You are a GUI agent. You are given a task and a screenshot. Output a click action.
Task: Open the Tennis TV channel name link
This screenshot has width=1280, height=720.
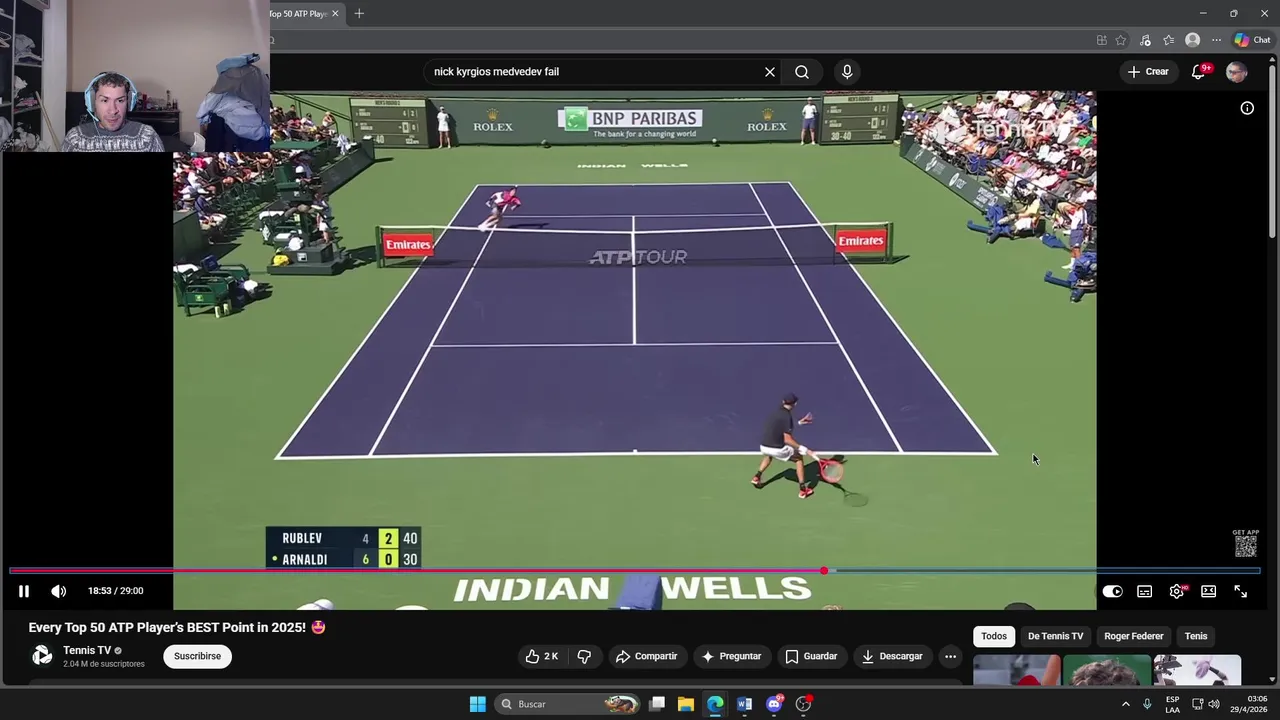tap(87, 650)
